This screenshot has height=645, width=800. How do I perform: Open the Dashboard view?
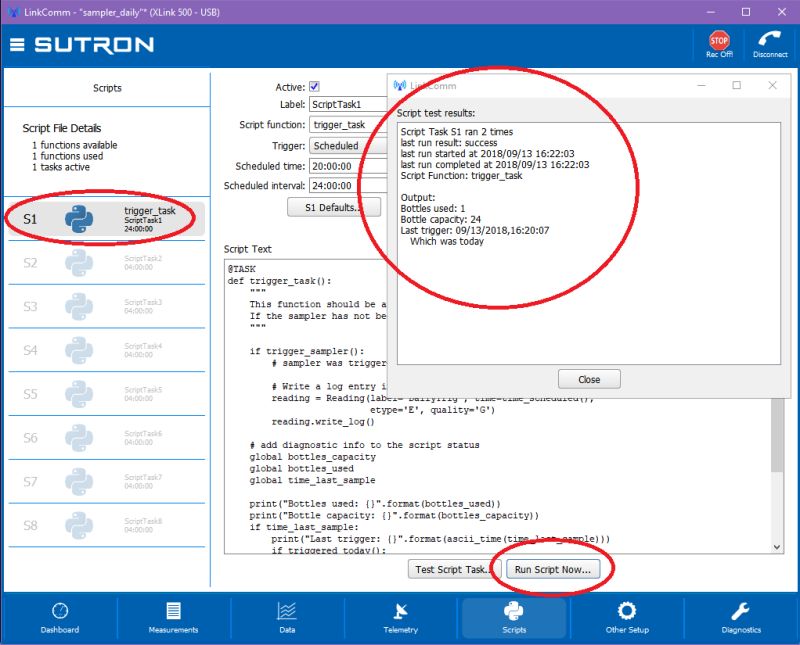pos(60,618)
